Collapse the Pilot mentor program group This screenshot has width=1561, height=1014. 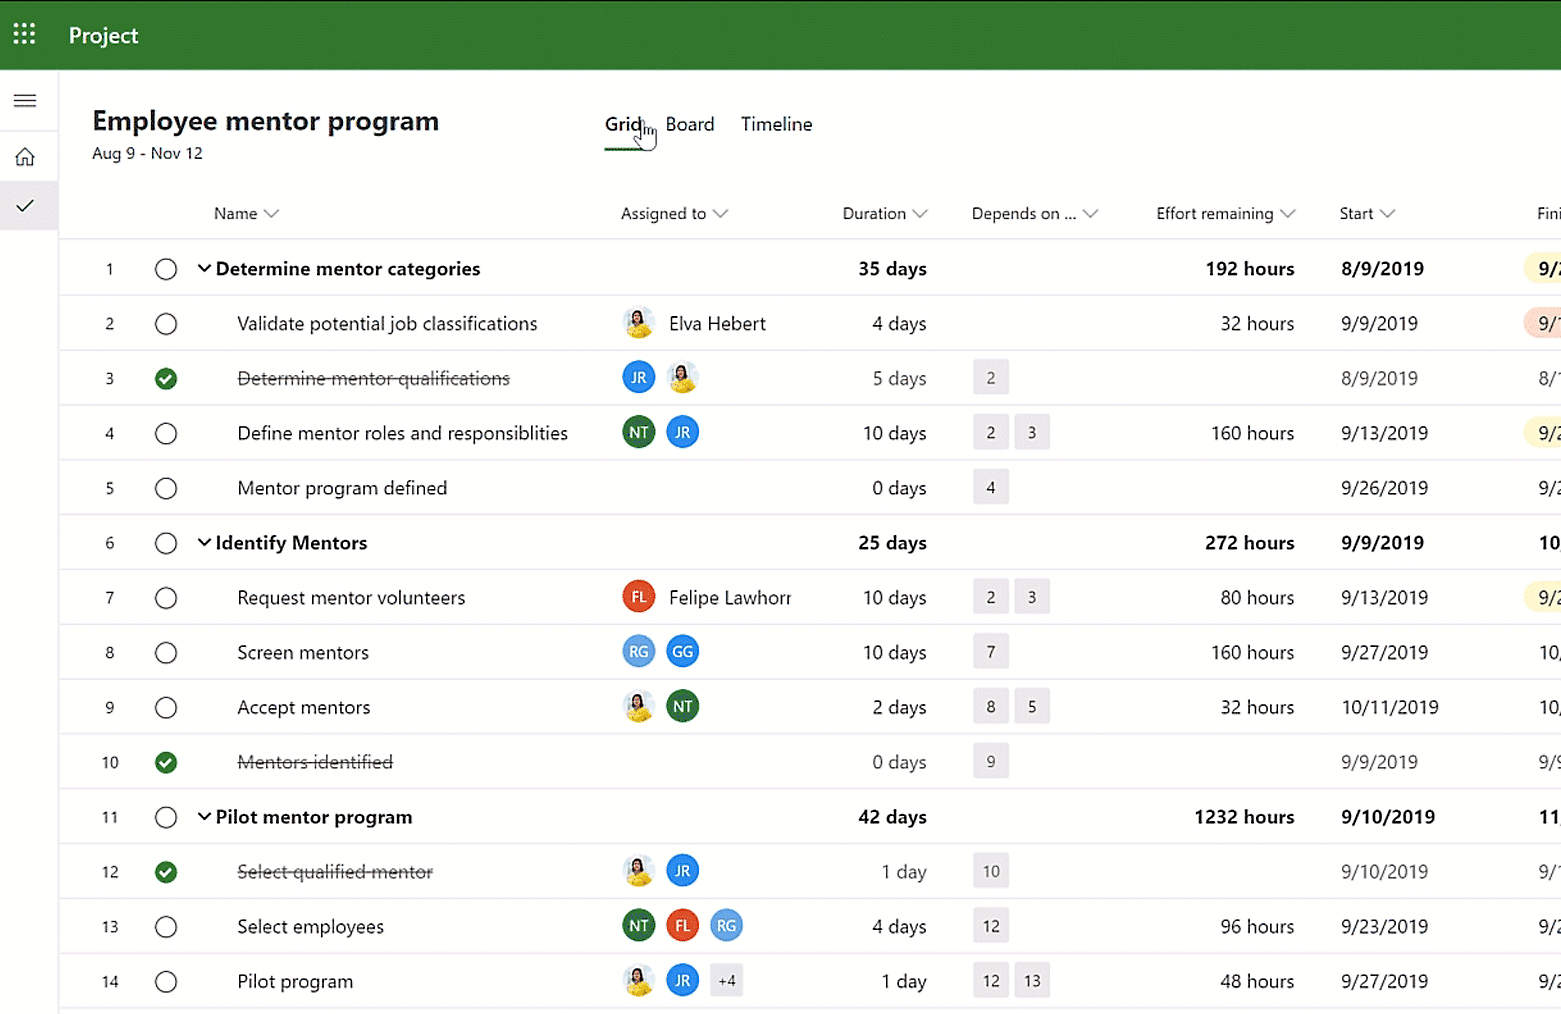click(x=204, y=816)
